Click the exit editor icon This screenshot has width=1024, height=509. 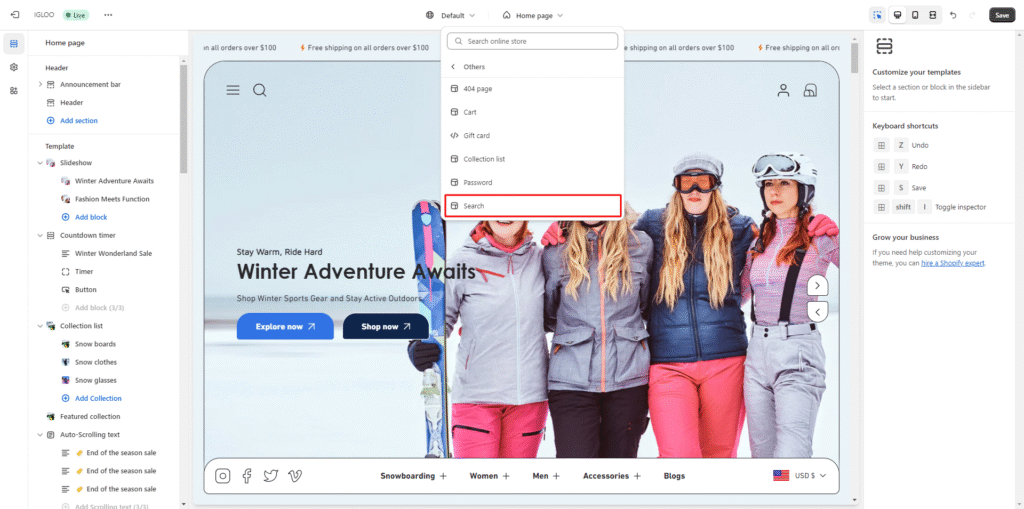click(x=15, y=15)
